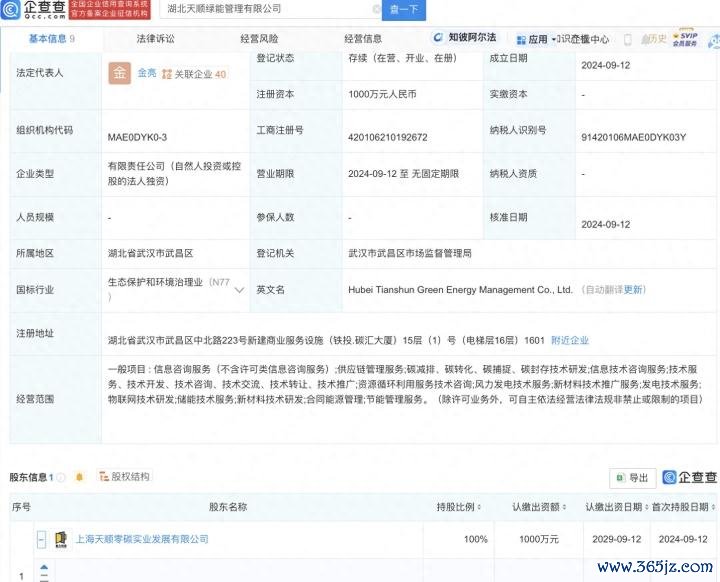Click the 2029-09-12 subscription date cell

[x=616, y=539]
